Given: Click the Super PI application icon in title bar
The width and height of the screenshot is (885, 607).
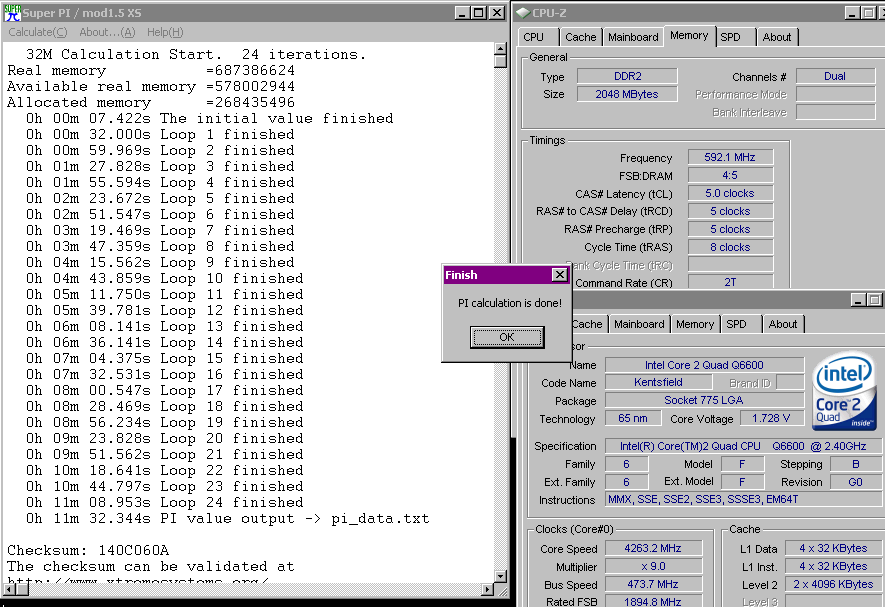Looking at the screenshot, I should (x=12, y=13).
